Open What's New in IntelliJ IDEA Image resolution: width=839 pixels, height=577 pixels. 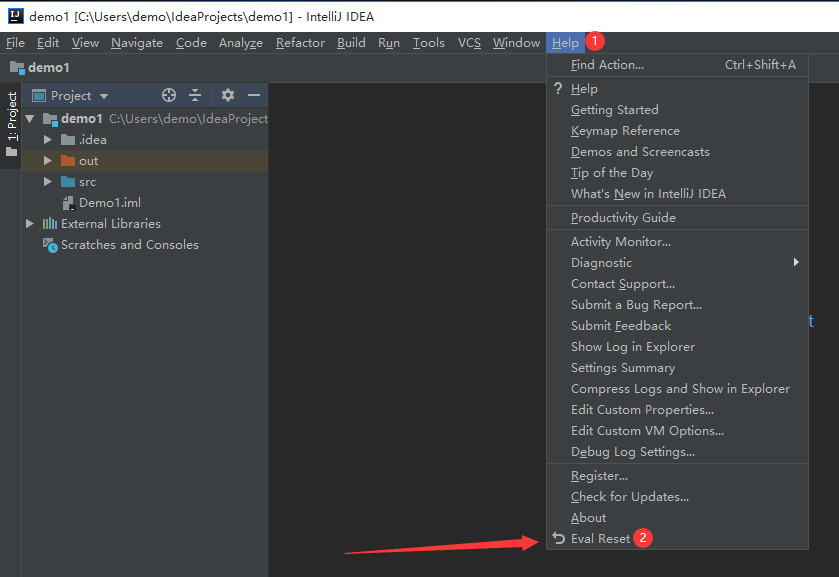(677, 193)
